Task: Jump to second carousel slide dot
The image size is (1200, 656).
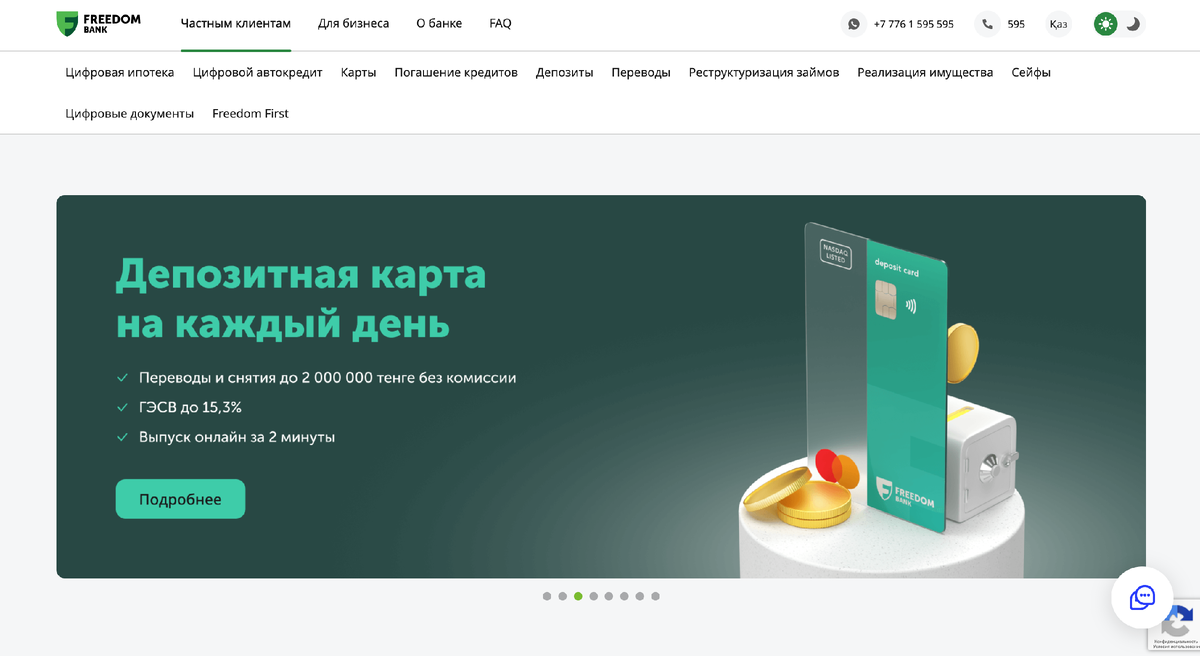Action: 563,596
